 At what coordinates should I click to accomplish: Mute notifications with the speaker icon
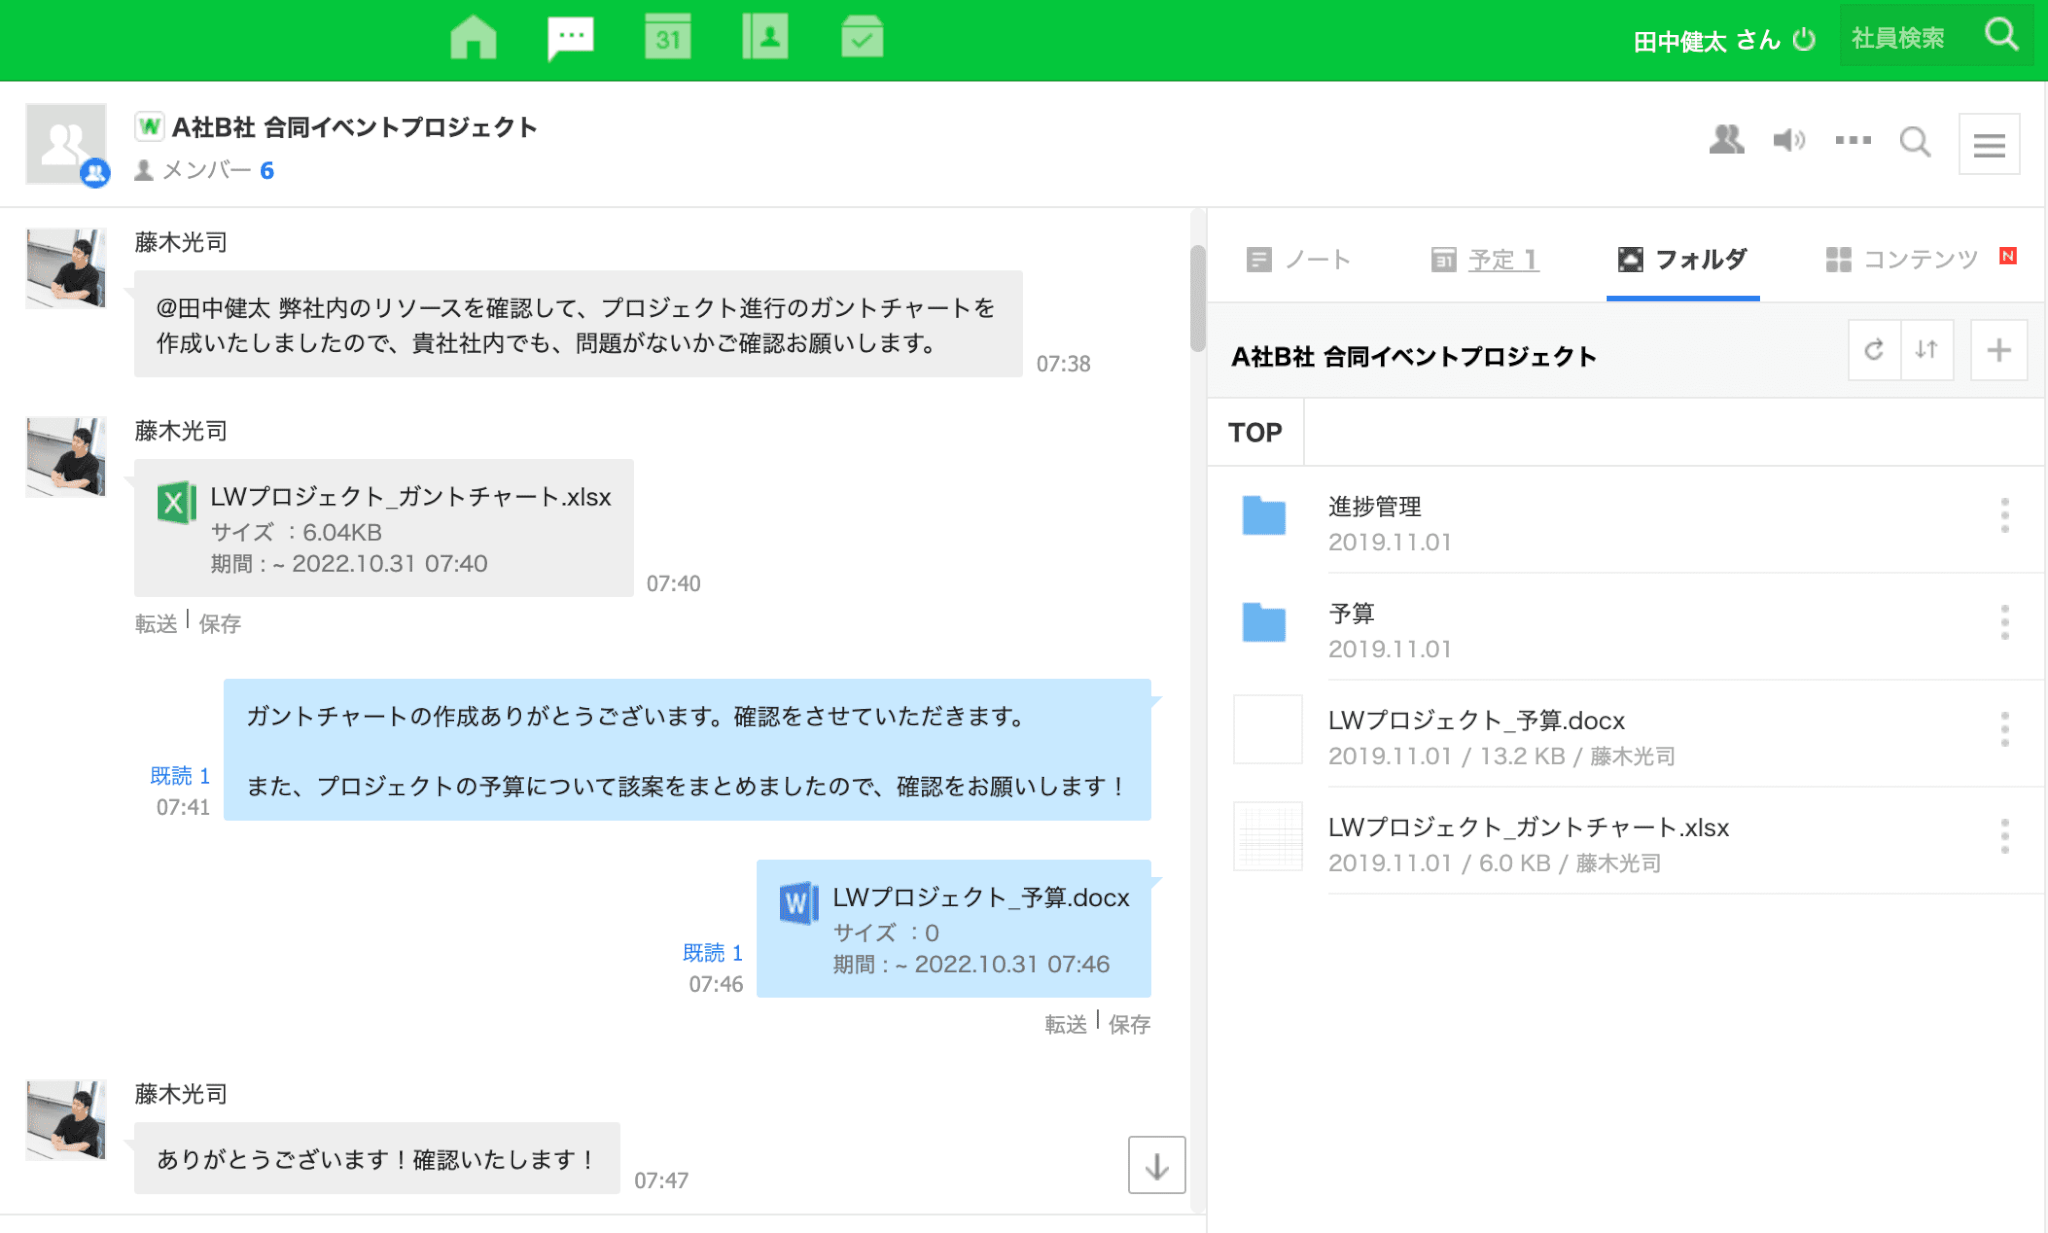pyautogui.click(x=1789, y=140)
